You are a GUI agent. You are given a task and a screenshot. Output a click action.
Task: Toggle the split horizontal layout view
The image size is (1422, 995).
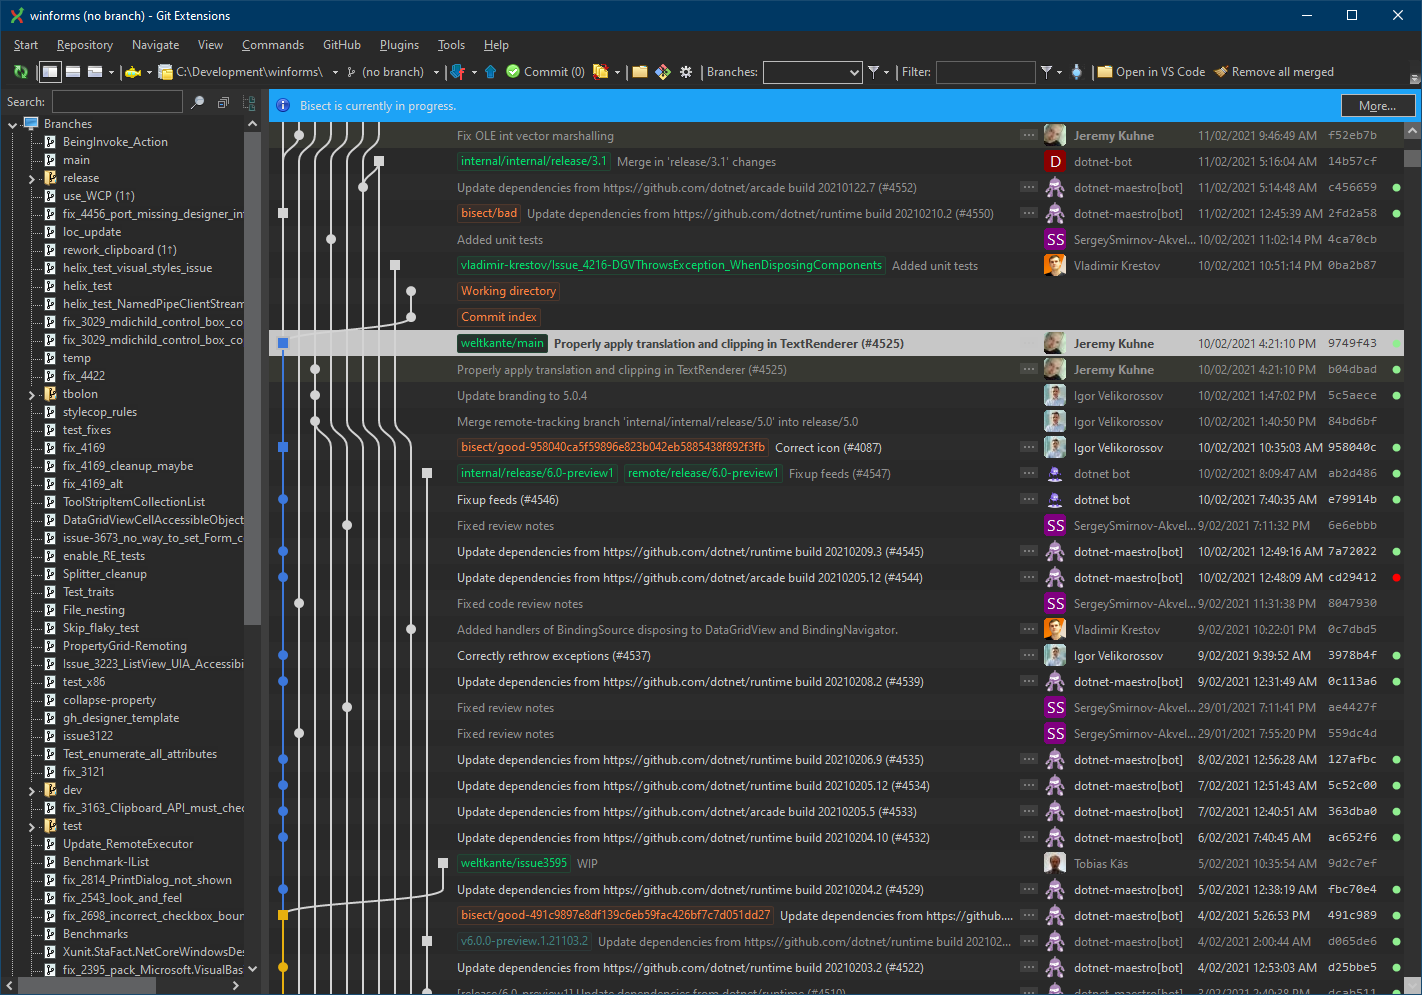pyautogui.click(x=73, y=71)
